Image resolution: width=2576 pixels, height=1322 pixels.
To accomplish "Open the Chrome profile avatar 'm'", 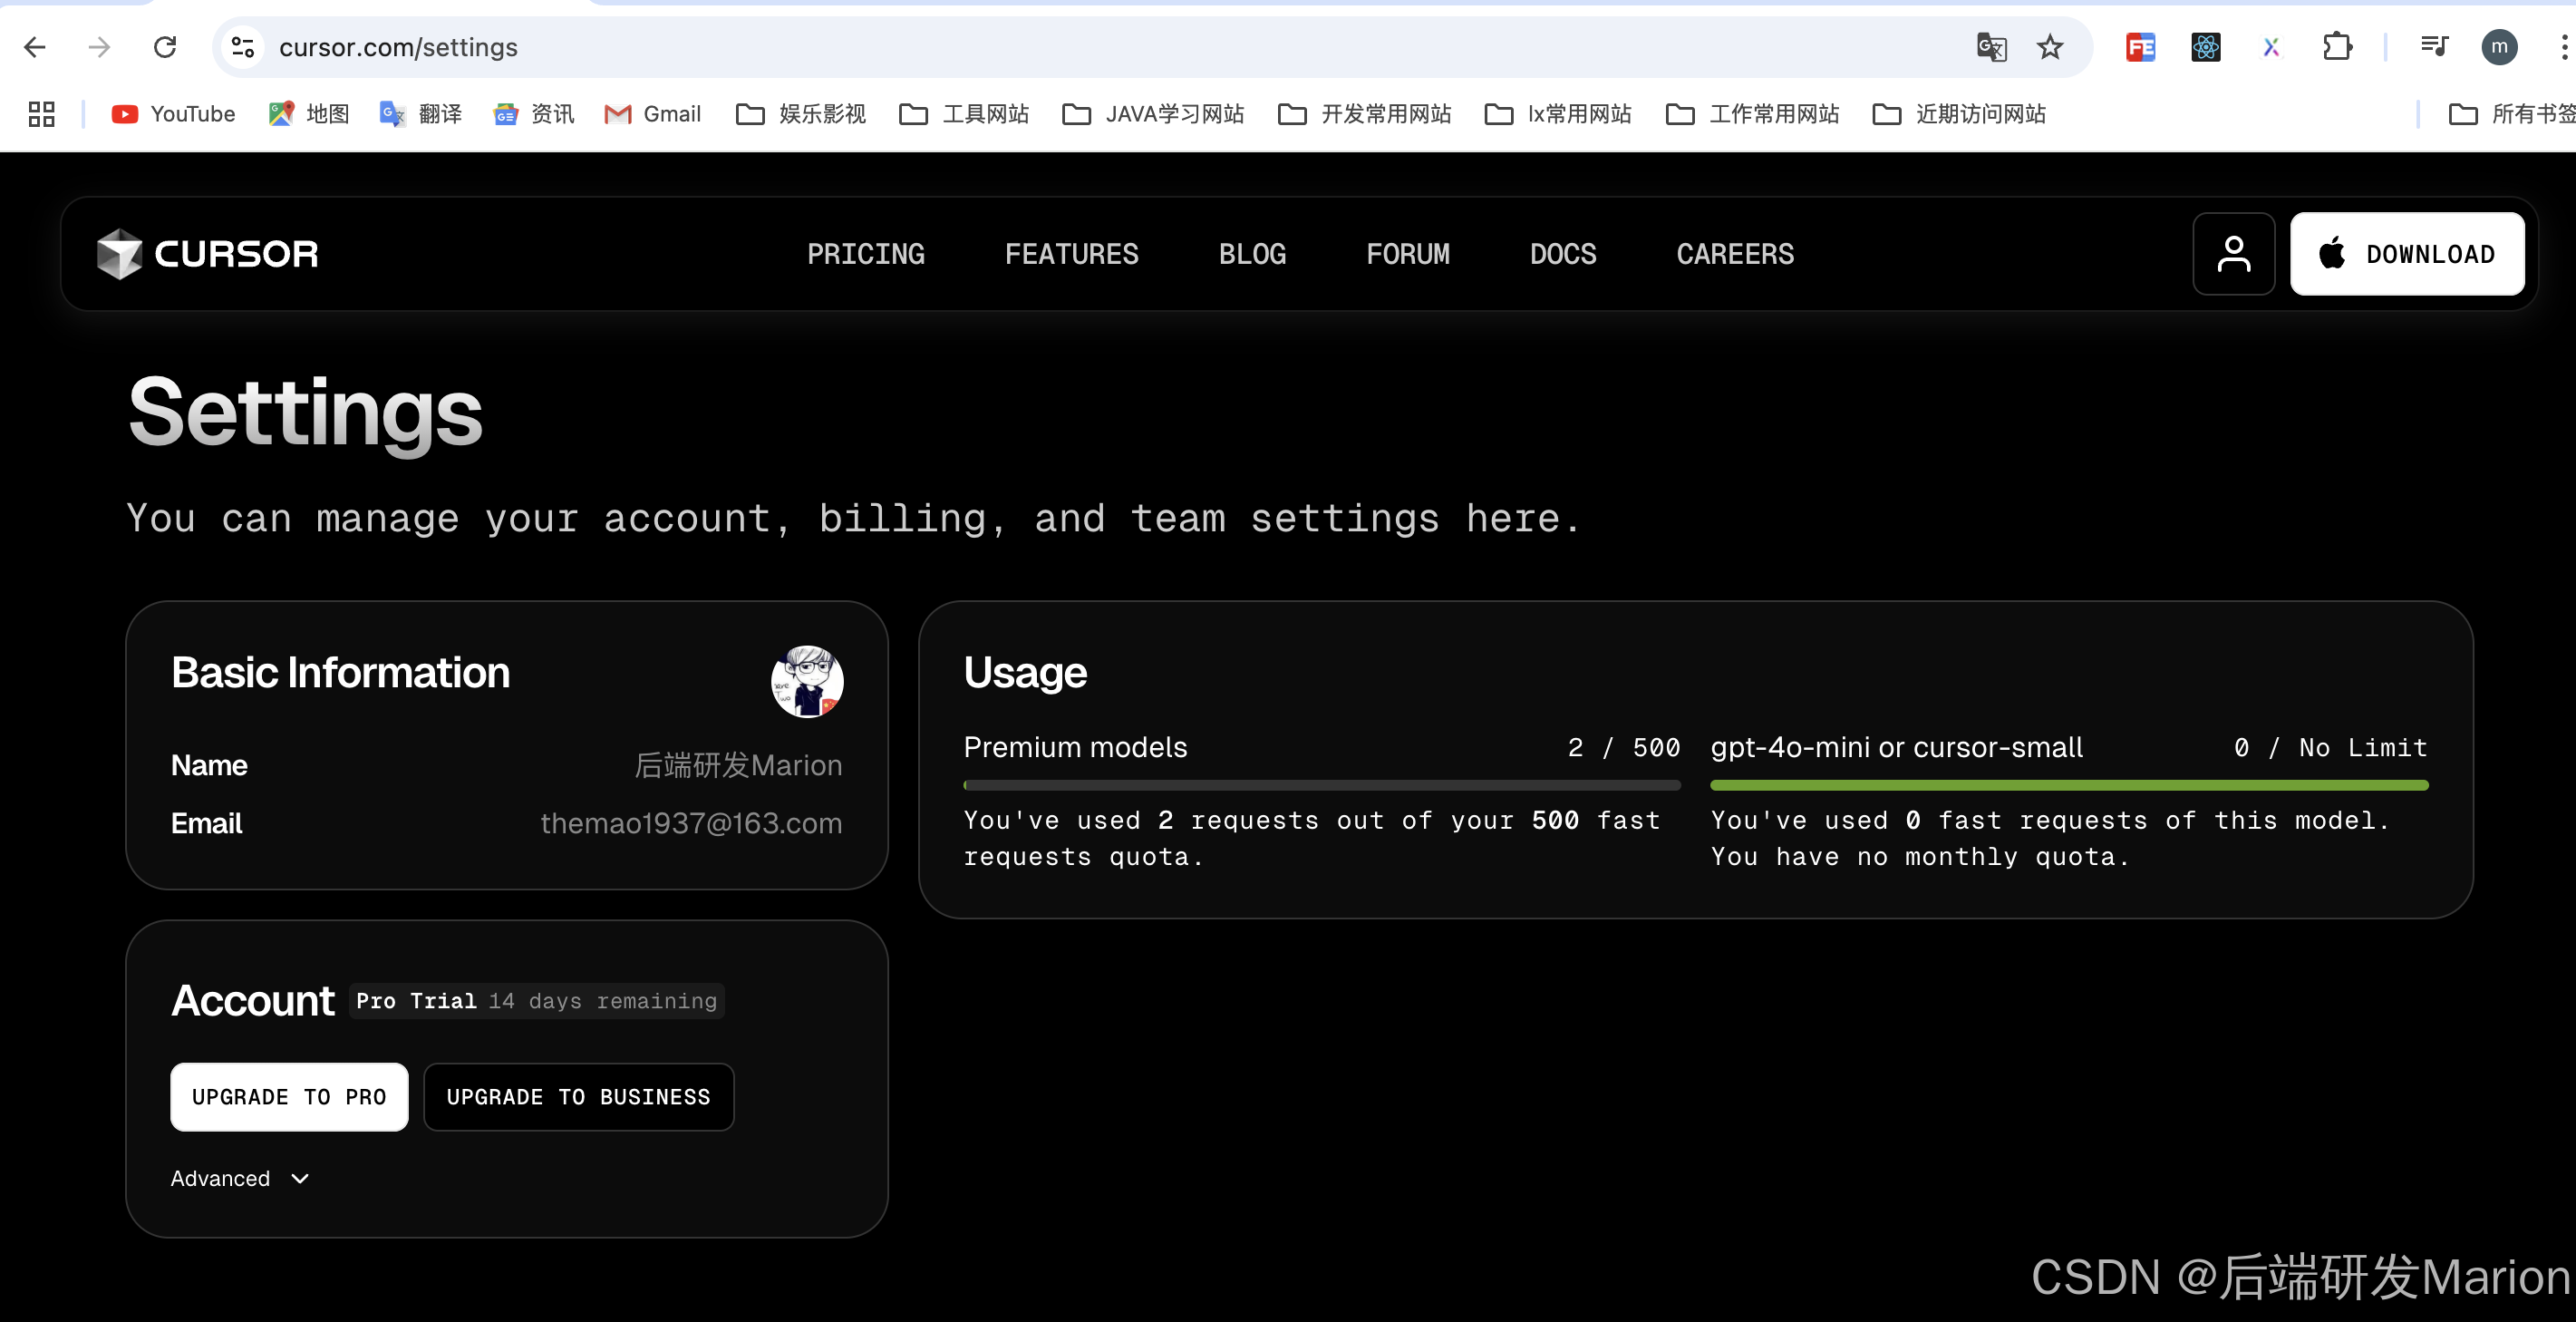I will [2499, 47].
